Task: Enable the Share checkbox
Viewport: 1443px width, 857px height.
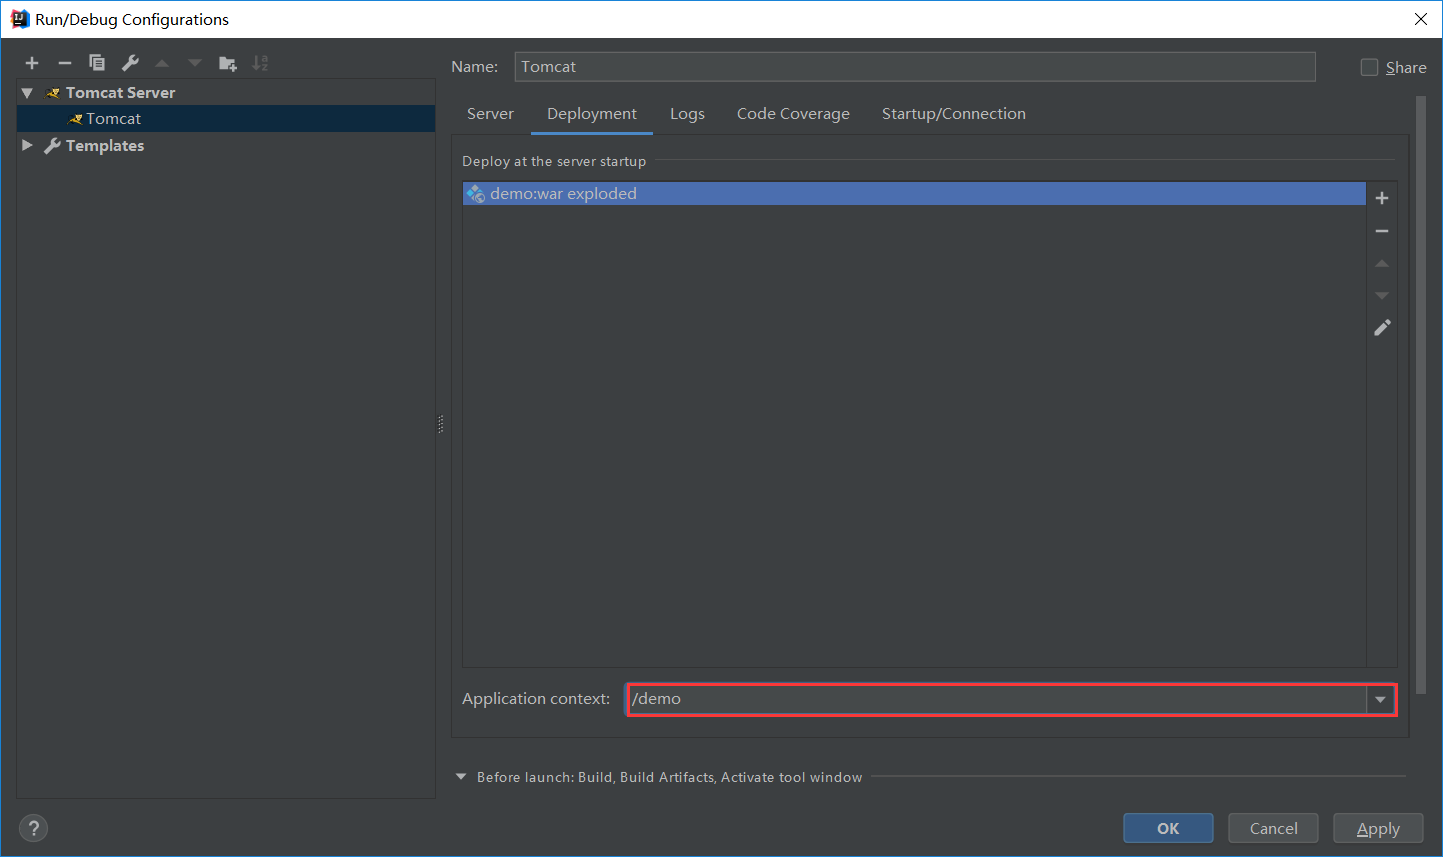Action: click(x=1369, y=67)
